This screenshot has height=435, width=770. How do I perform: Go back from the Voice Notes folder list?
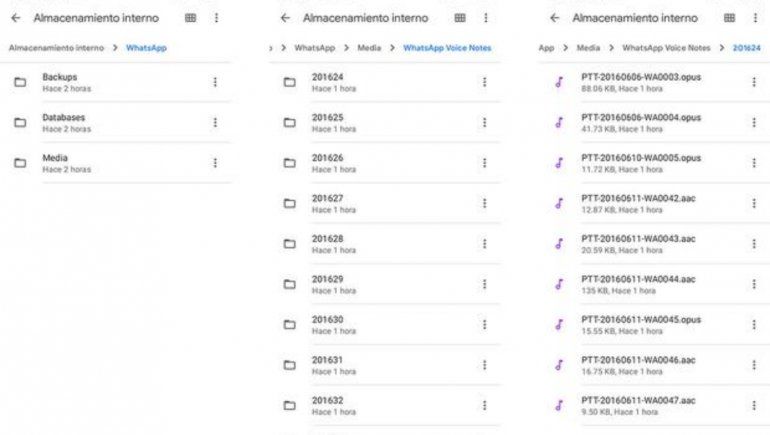tap(285, 18)
